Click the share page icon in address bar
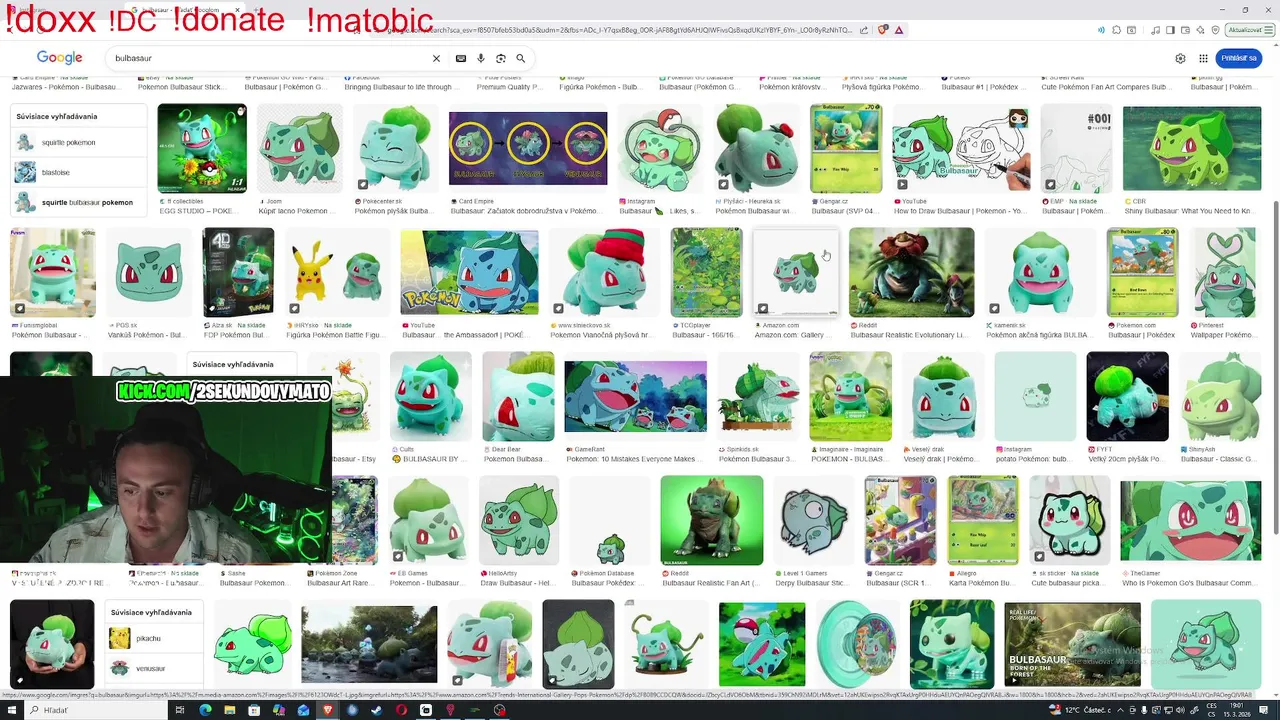The height and width of the screenshot is (720, 1280). [x=865, y=30]
